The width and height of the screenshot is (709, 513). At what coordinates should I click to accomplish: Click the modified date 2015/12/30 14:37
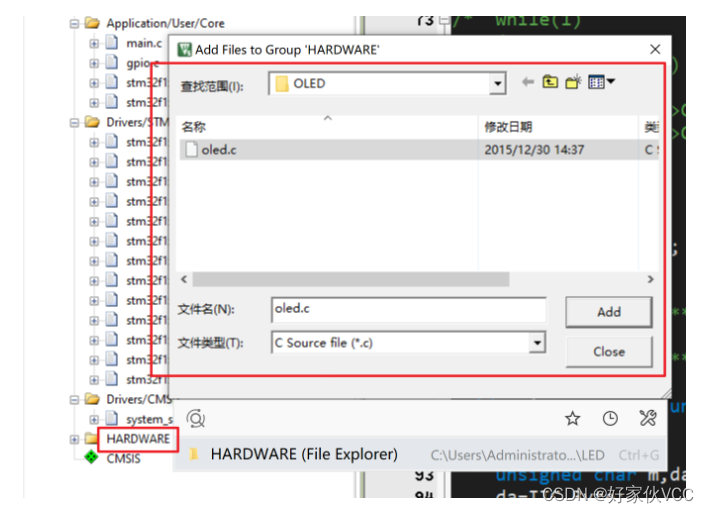point(534,150)
